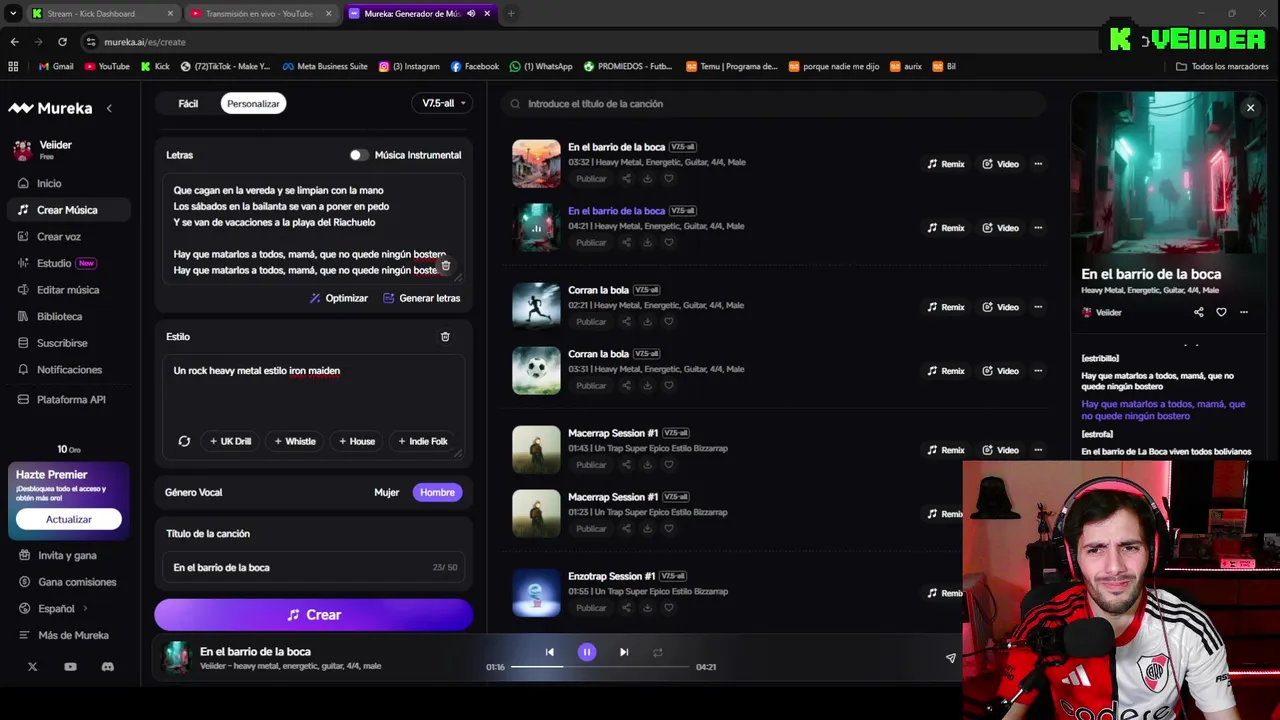Reload the browser page
This screenshot has height=720, width=1280.
point(62,42)
